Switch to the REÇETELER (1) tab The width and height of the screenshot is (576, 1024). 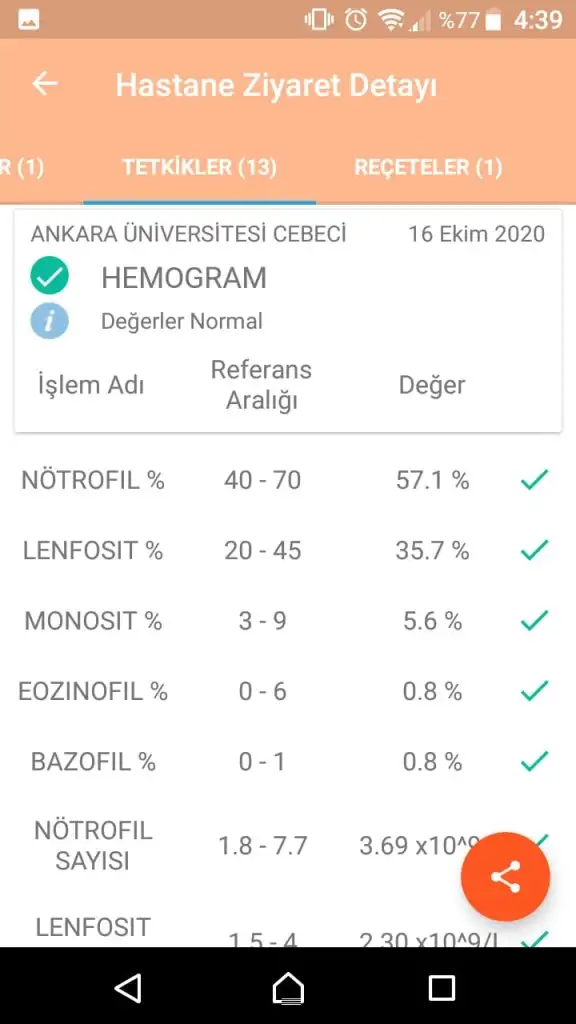tap(428, 167)
